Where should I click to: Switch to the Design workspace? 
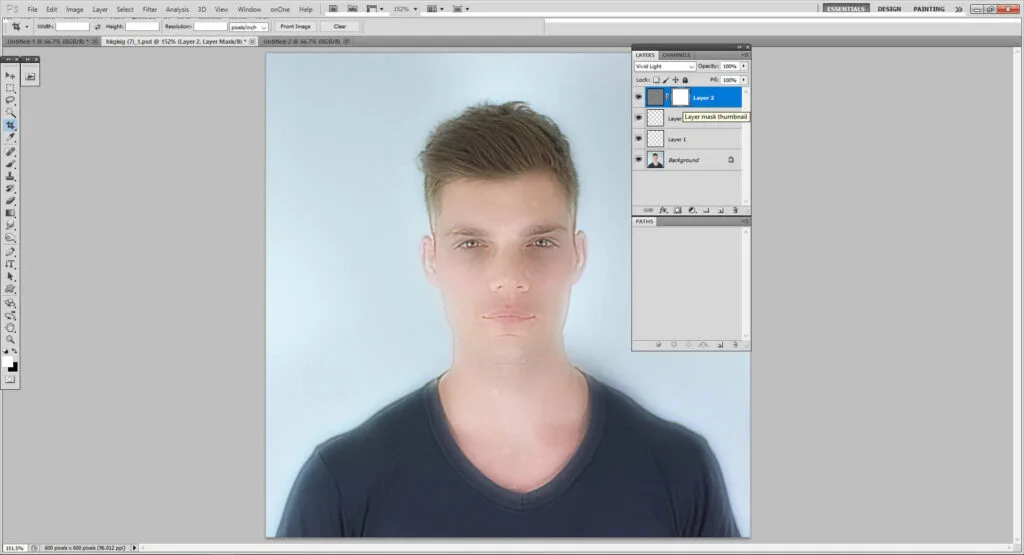pyautogui.click(x=889, y=9)
